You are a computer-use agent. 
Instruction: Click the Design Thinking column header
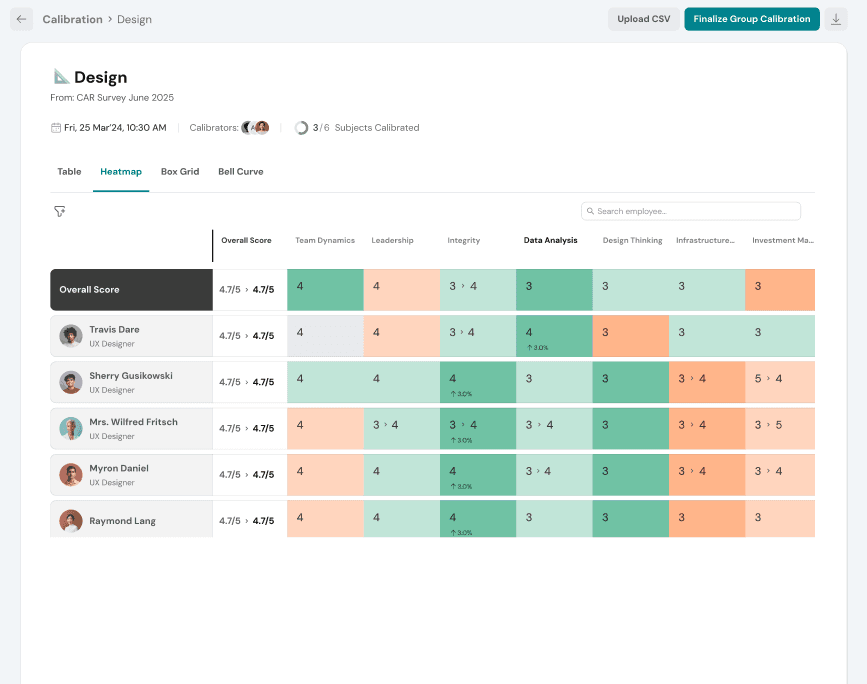632,241
